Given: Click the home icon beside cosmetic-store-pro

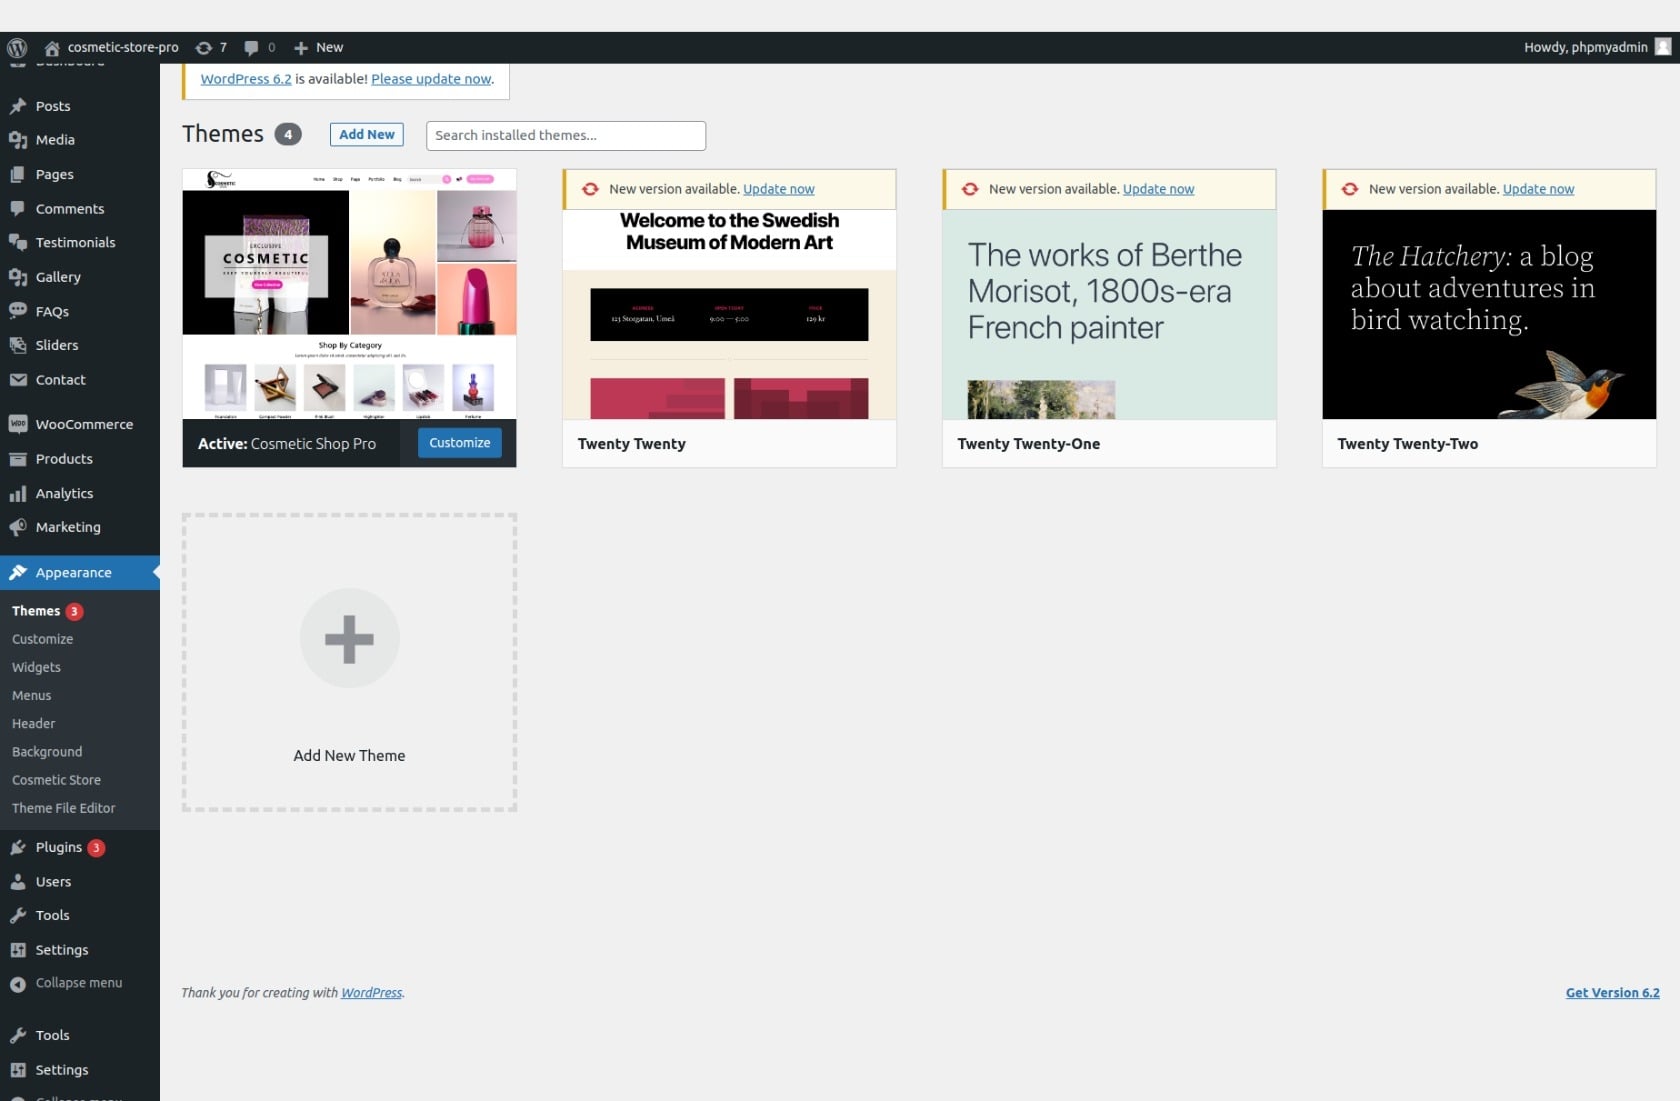Looking at the screenshot, I should pyautogui.click(x=52, y=47).
